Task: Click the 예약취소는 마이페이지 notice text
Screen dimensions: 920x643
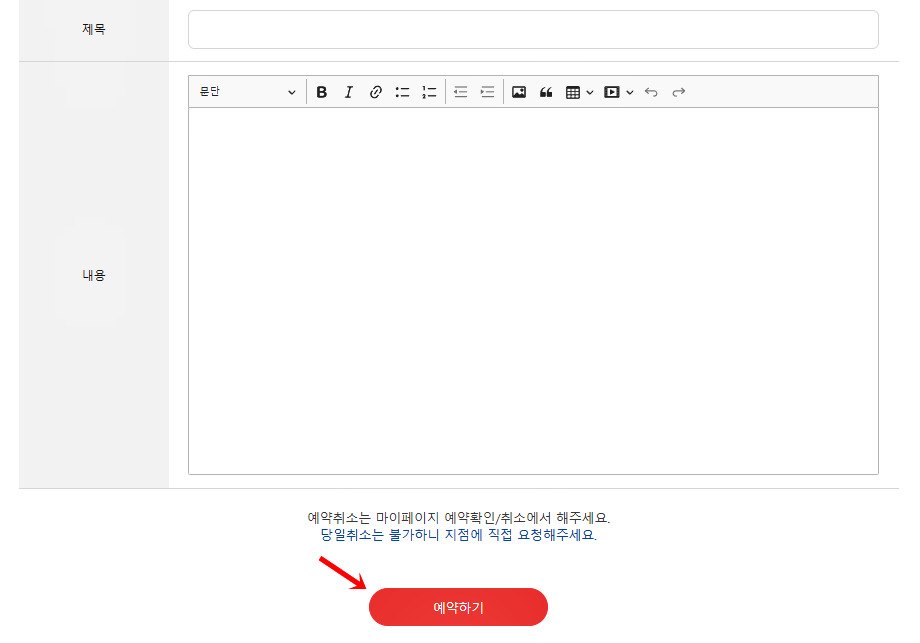Action: click(x=459, y=518)
